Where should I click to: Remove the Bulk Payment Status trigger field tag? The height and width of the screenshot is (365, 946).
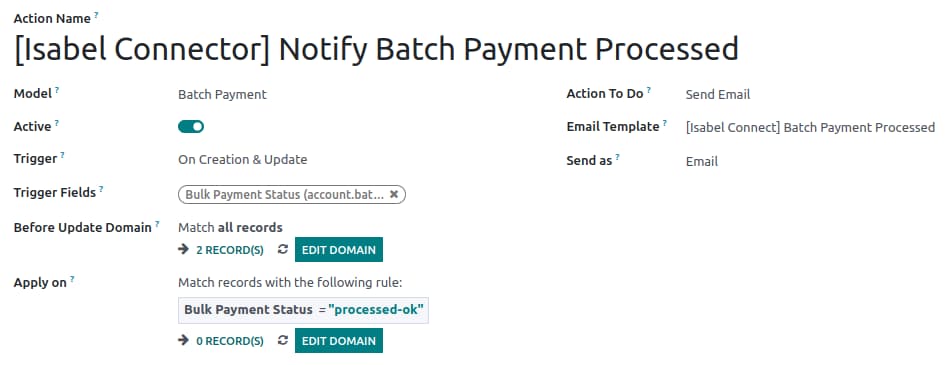point(393,194)
